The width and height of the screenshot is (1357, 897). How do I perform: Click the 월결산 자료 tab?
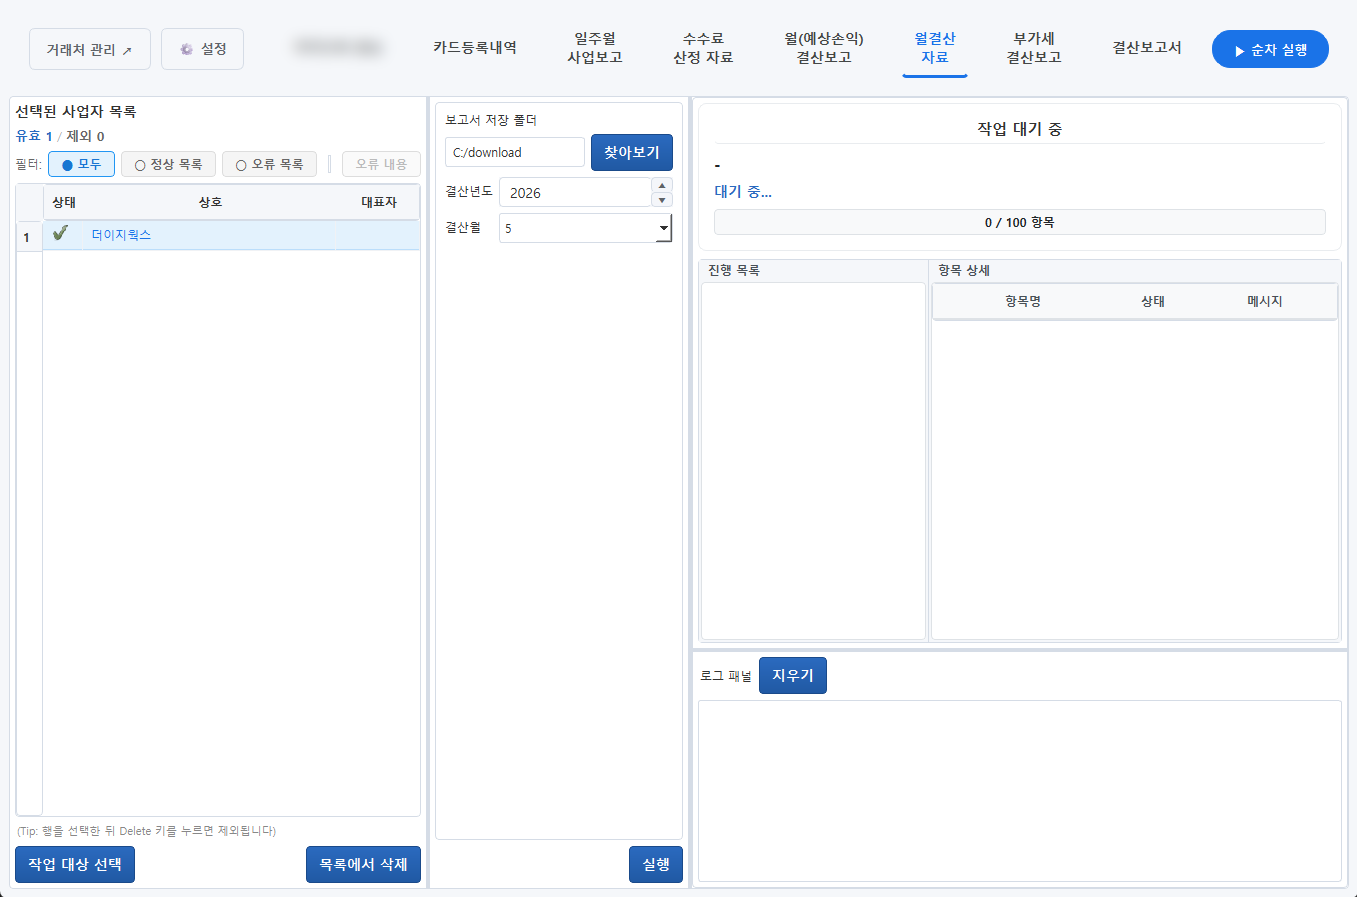(x=935, y=48)
